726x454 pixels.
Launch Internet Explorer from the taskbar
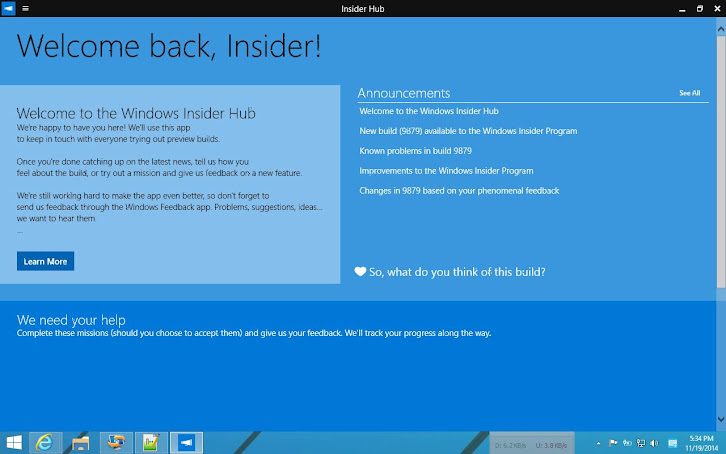pyautogui.click(x=45, y=443)
